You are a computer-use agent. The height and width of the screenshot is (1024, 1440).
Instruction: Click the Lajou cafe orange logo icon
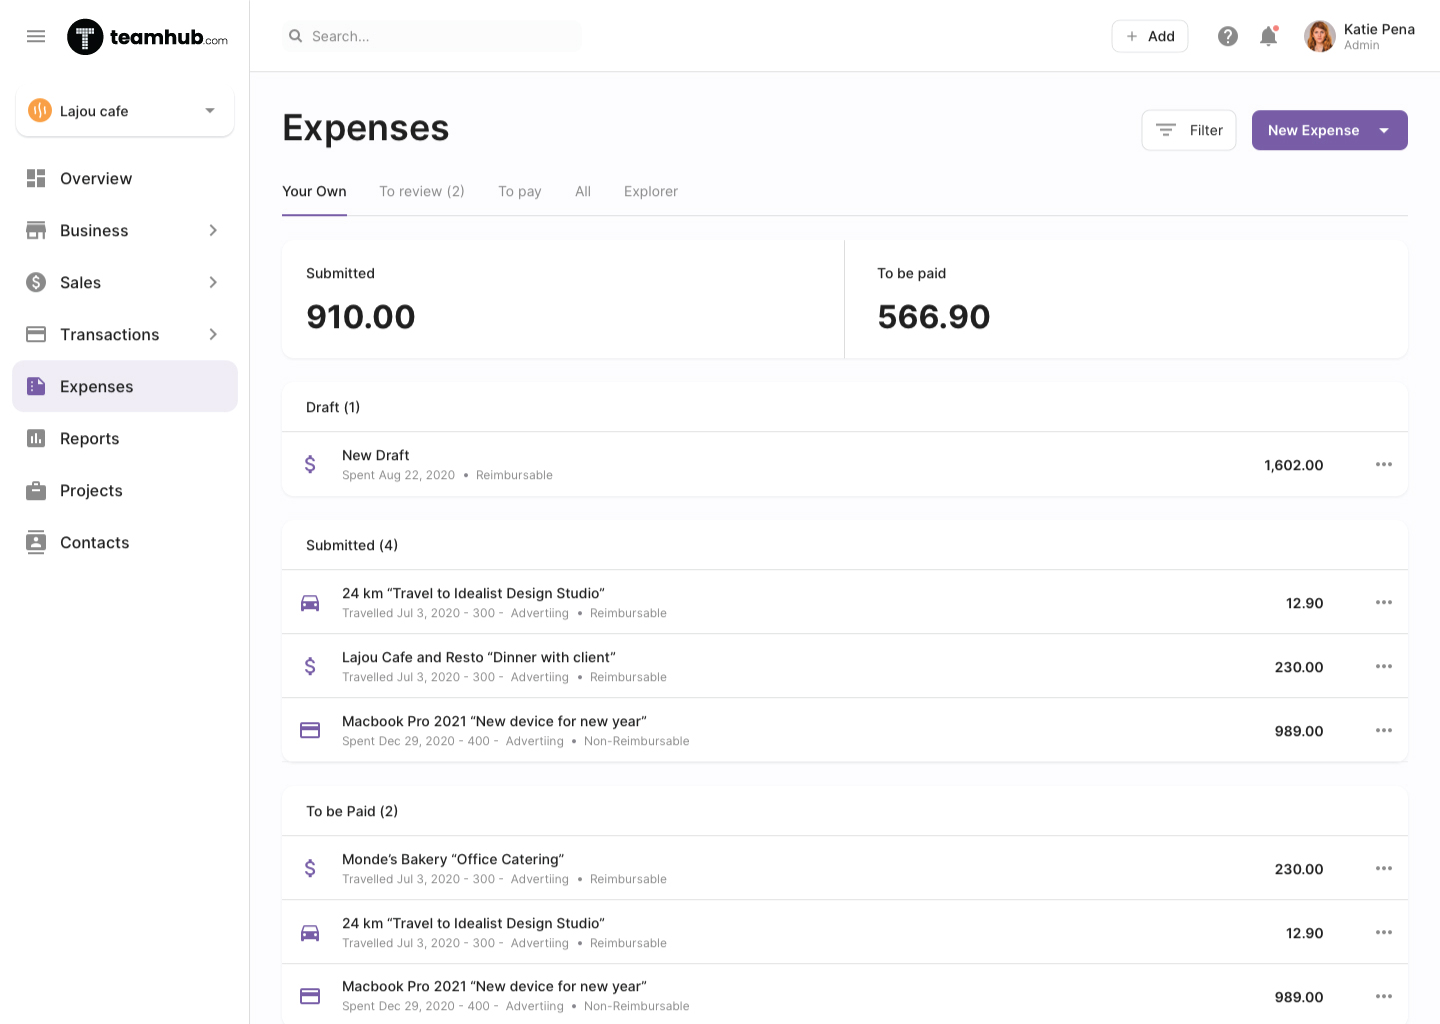tap(40, 110)
